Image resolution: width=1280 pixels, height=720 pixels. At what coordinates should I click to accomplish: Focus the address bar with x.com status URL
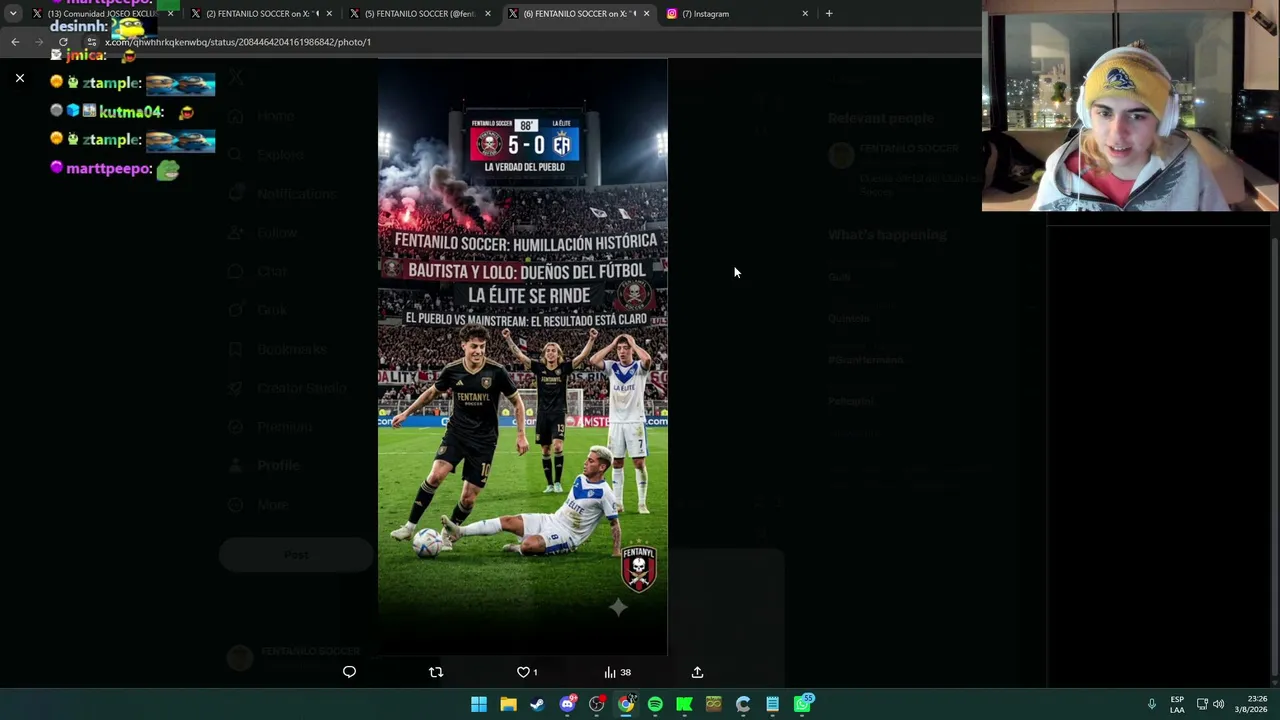click(238, 42)
